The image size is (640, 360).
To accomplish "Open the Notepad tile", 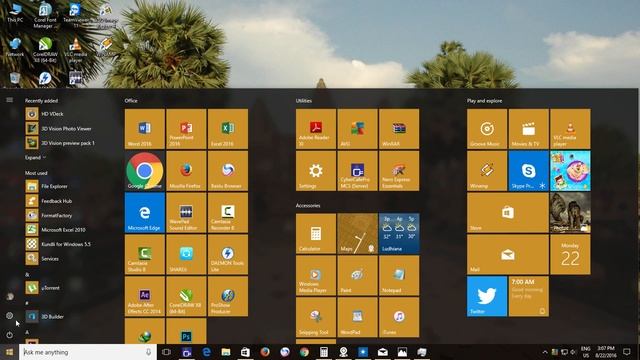I will [x=399, y=276].
